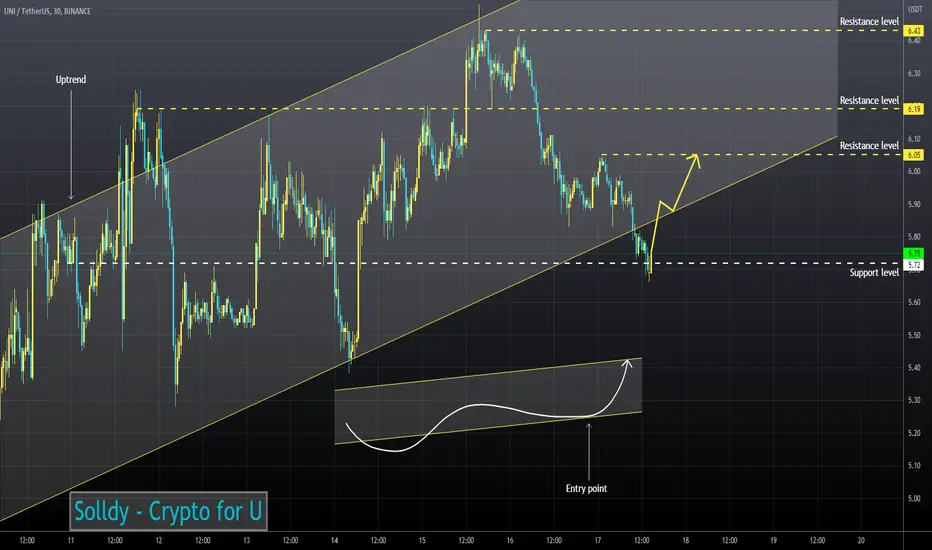Viewport: 932px width, 550px height.
Task: Click date 18 on the time axis
Action: pos(686,540)
